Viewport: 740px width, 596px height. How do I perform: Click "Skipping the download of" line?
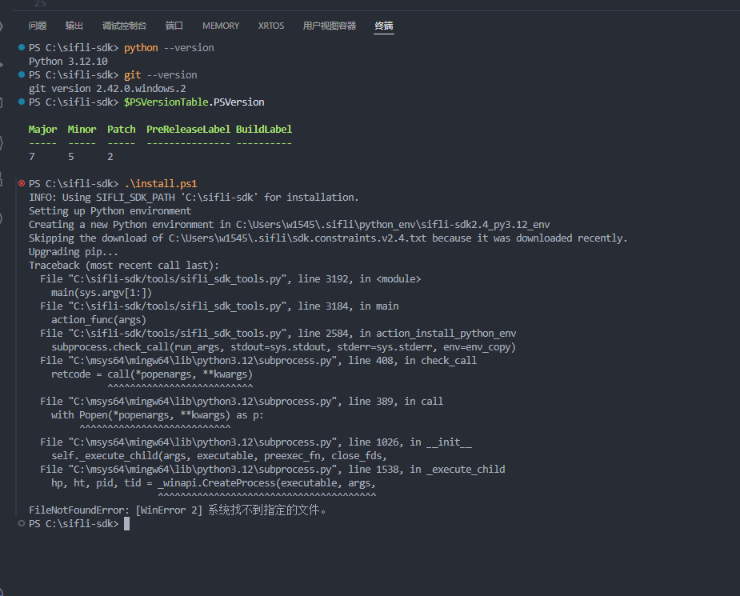tap(328, 238)
